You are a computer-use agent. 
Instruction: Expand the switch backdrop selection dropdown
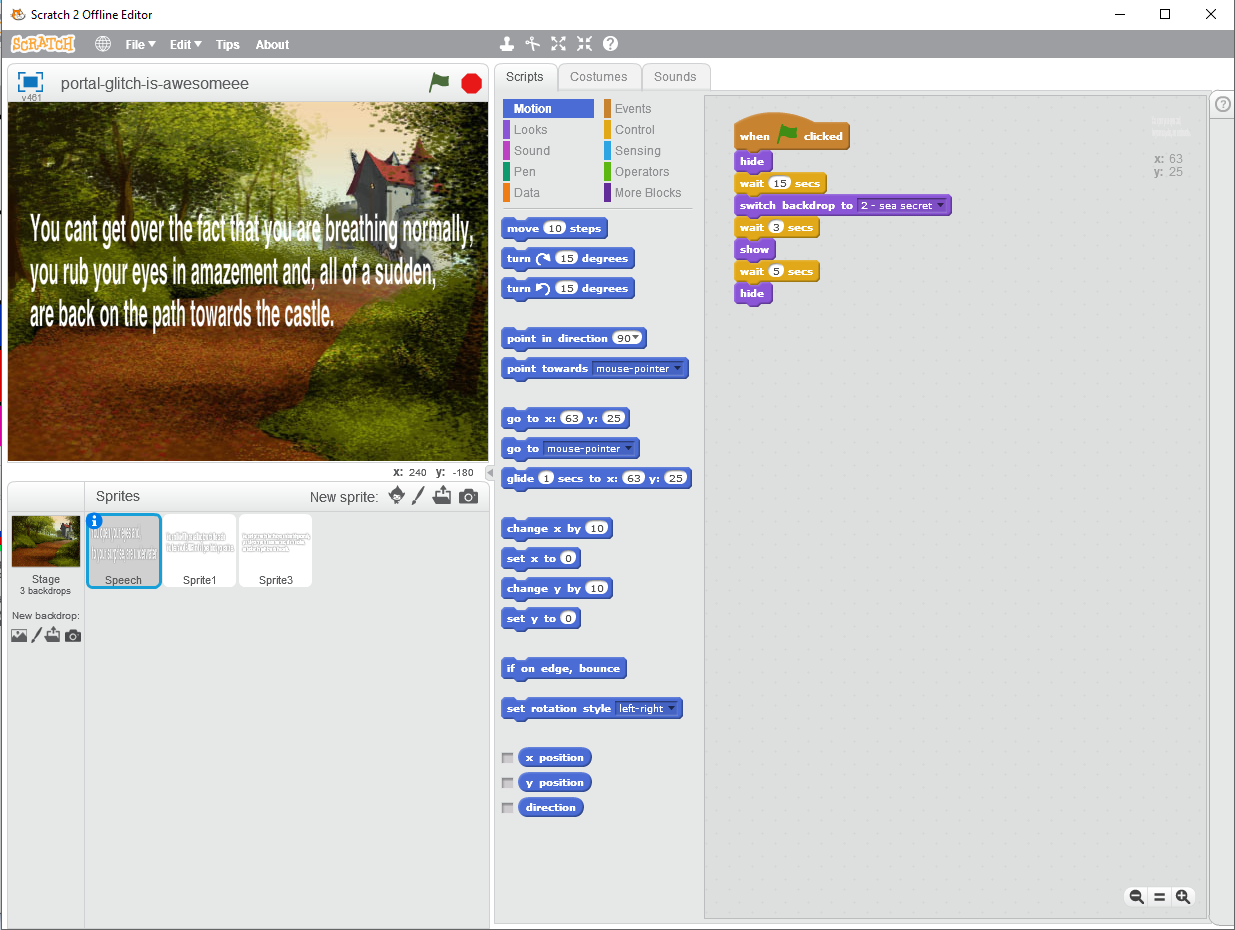(940, 206)
